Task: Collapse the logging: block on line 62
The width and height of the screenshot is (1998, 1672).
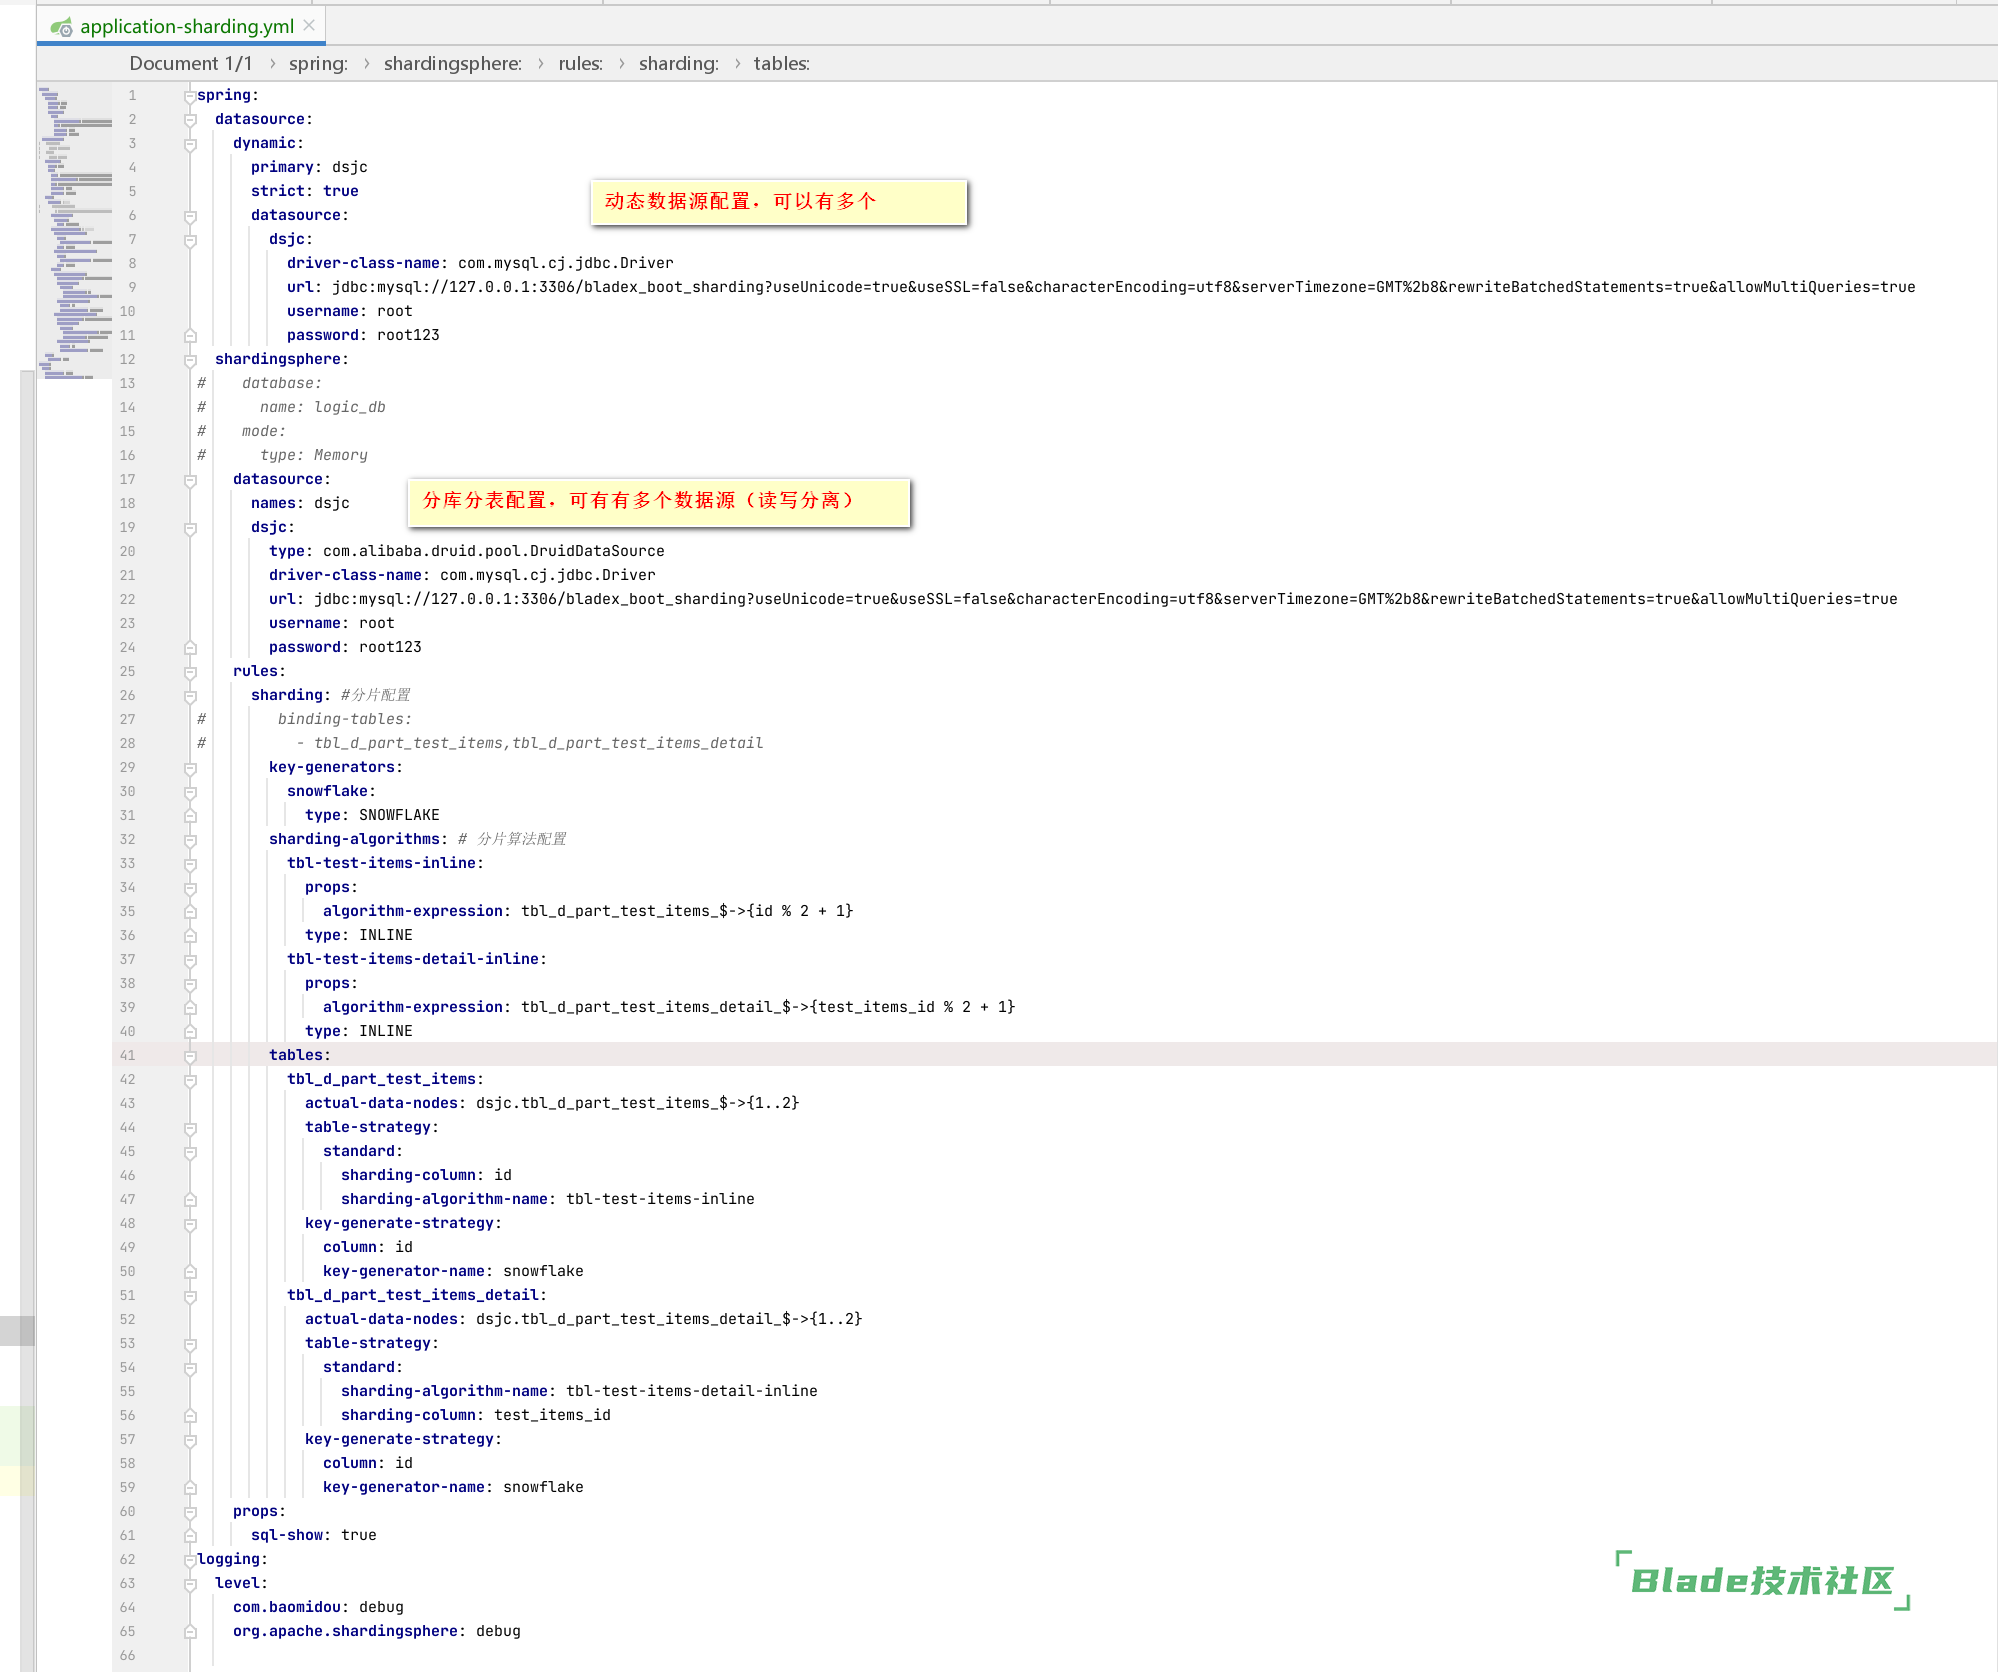Action: pyautogui.click(x=190, y=1560)
